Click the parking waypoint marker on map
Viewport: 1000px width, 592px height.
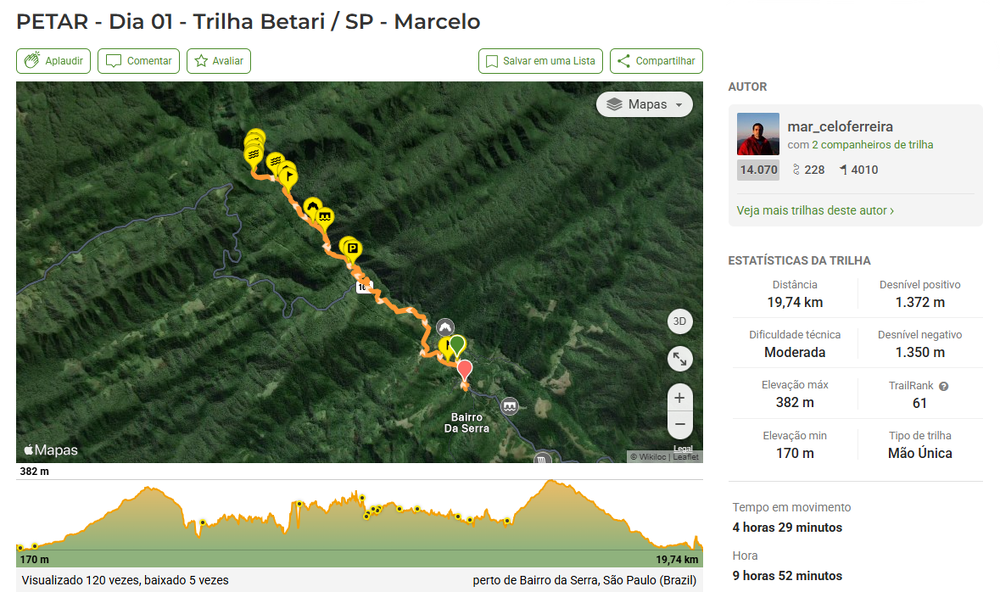(351, 248)
